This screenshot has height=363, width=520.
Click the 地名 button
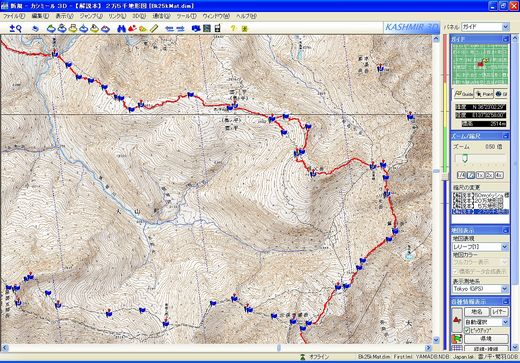477,312
